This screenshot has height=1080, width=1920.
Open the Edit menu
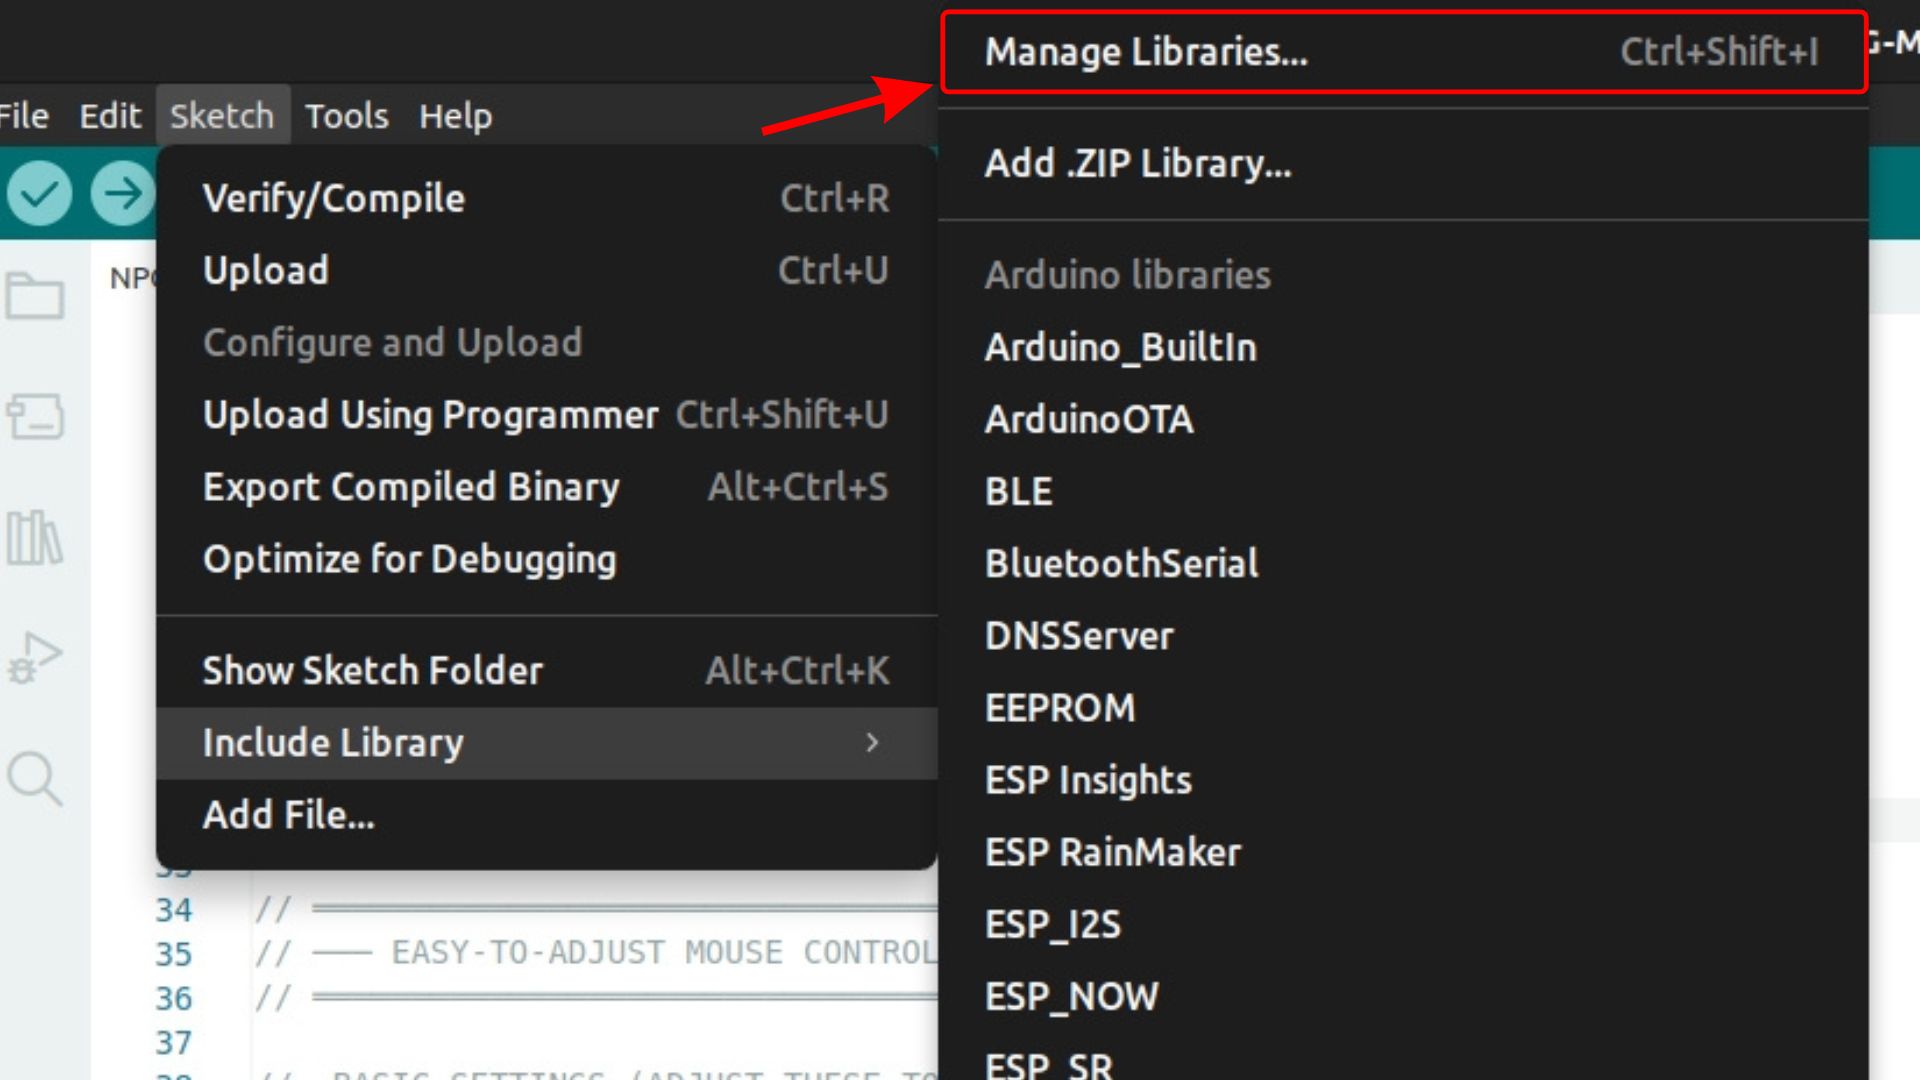[110, 116]
